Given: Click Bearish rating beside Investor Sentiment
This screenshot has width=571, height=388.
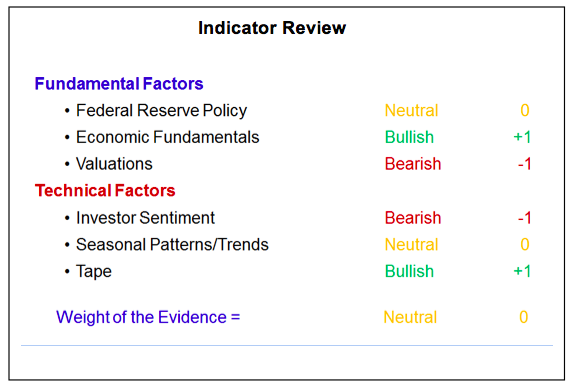Looking at the screenshot, I should click(413, 218).
